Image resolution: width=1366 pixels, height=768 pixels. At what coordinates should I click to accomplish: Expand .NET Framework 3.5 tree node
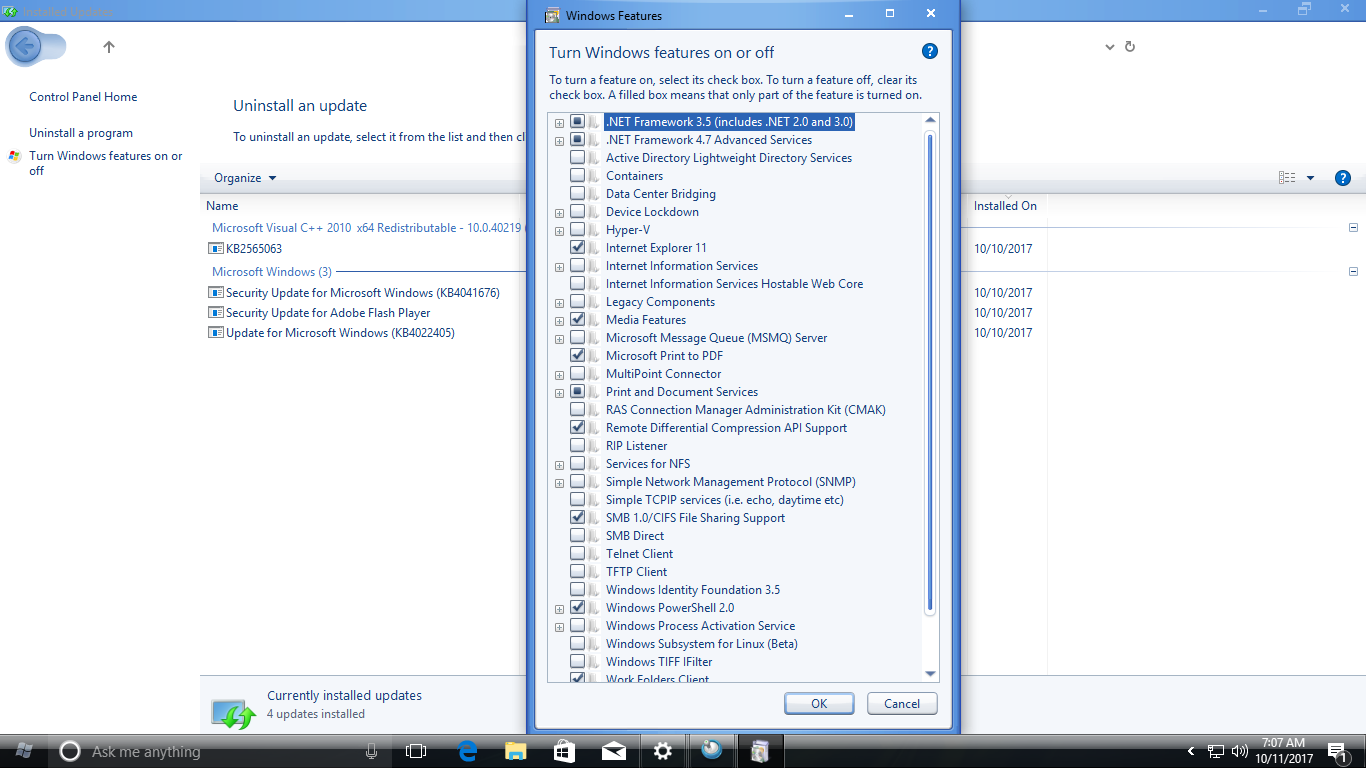(x=559, y=122)
